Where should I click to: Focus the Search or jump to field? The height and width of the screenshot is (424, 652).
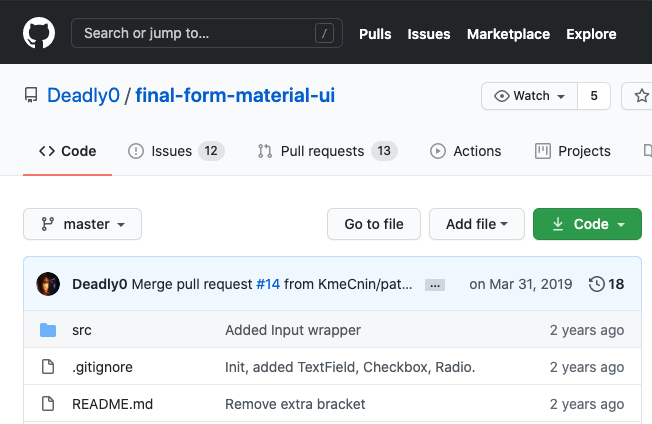(x=207, y=33)
